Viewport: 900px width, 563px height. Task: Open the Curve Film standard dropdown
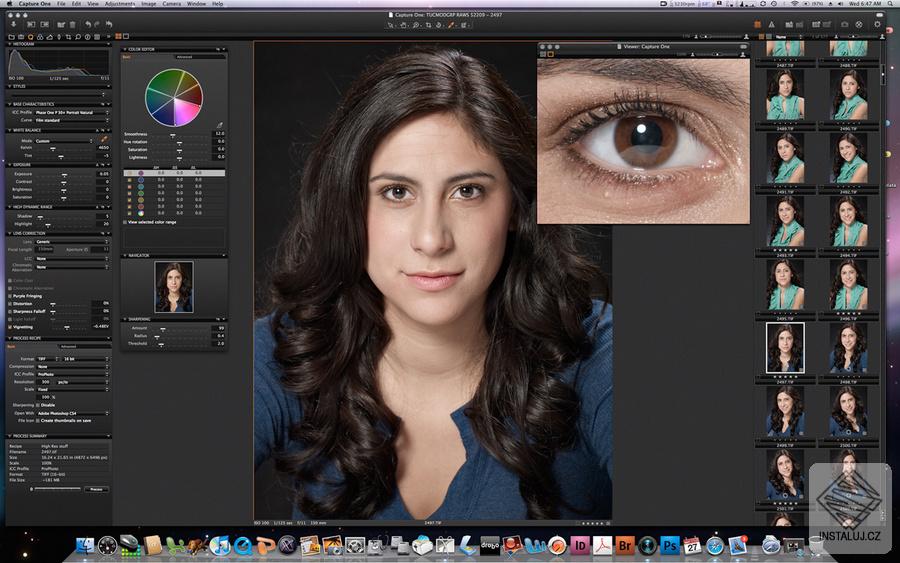pos(72,121)
